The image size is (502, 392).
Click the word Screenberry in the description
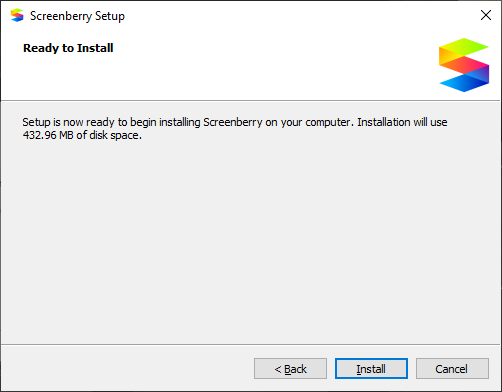click(233, 122)
